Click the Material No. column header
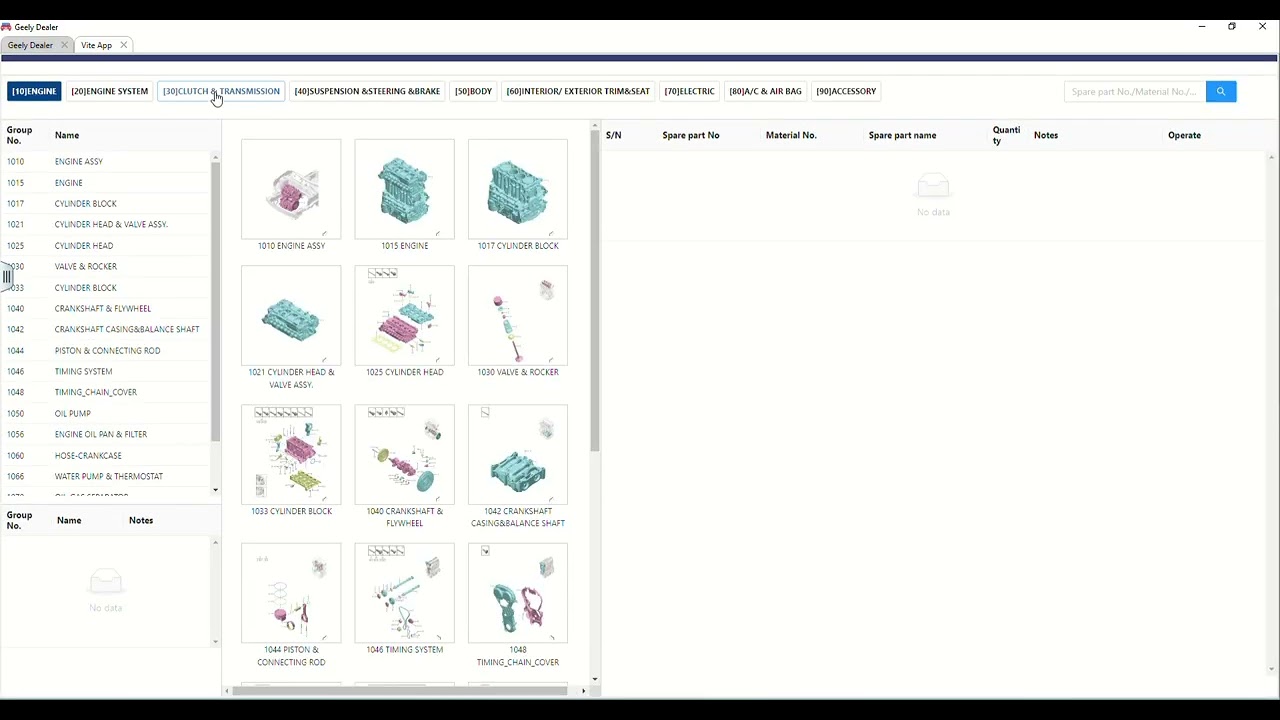 point(791,135)
